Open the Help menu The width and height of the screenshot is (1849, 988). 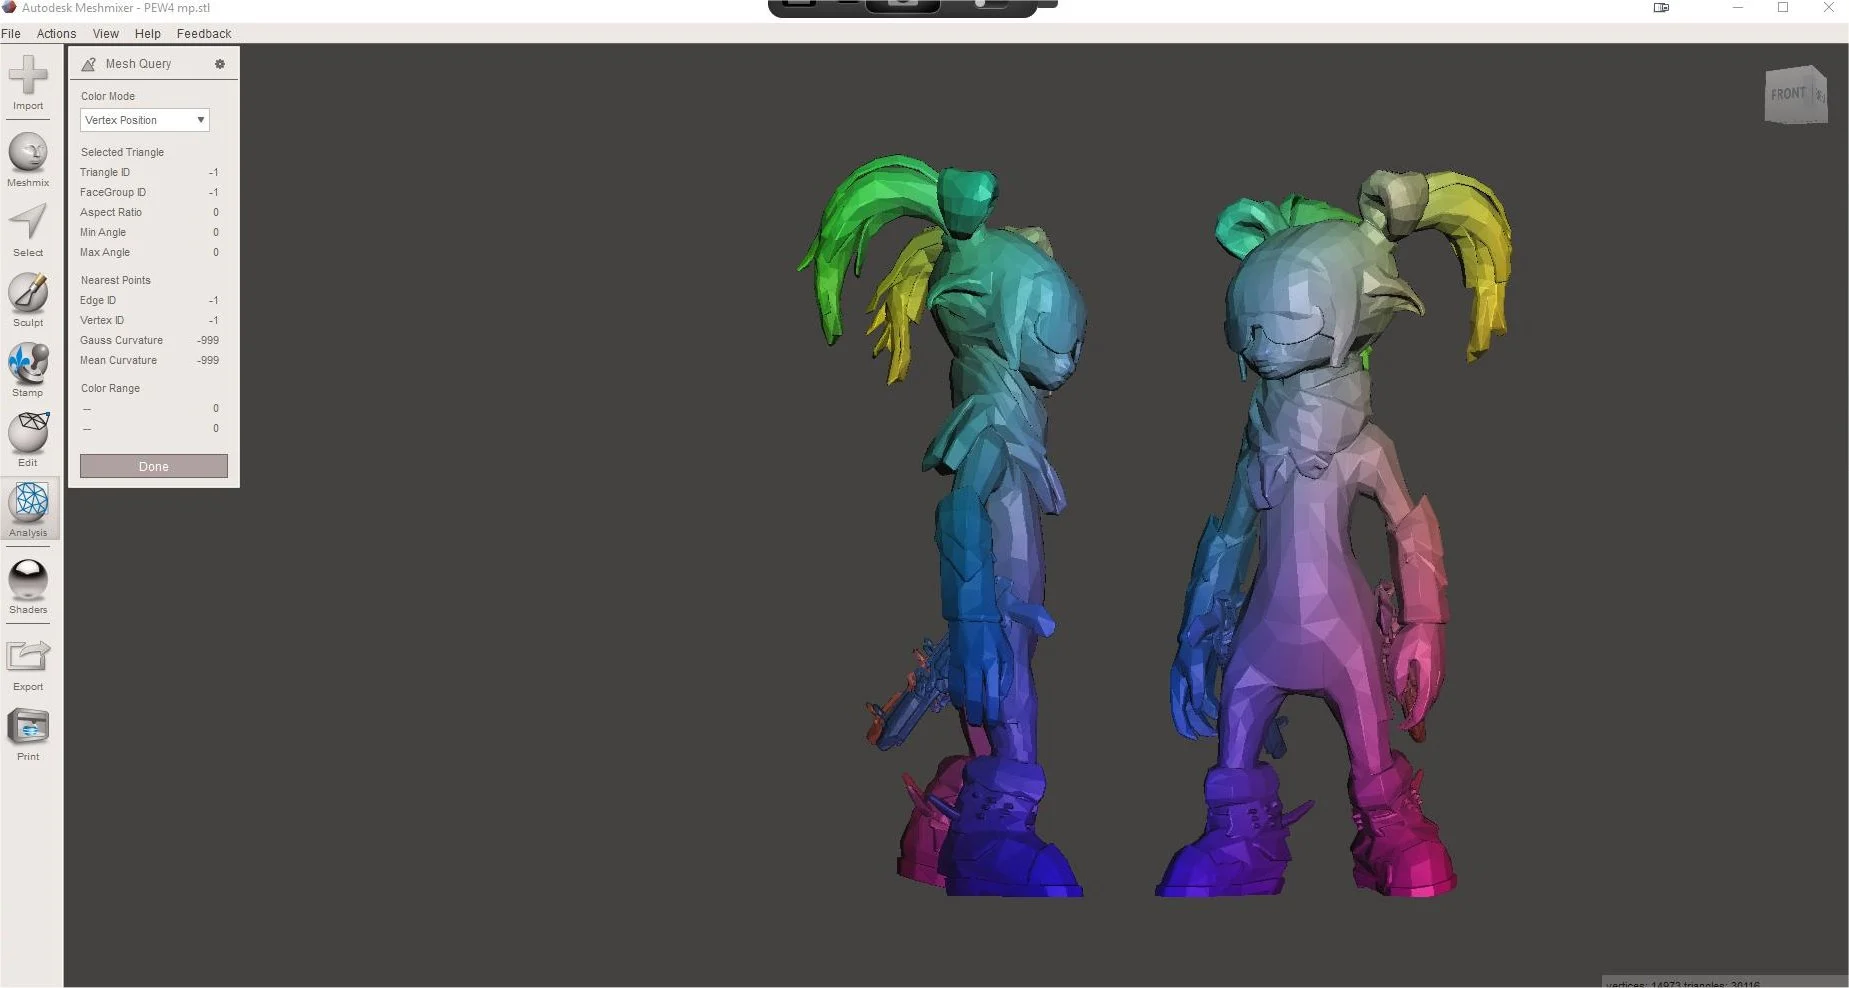tap(148, 33)
